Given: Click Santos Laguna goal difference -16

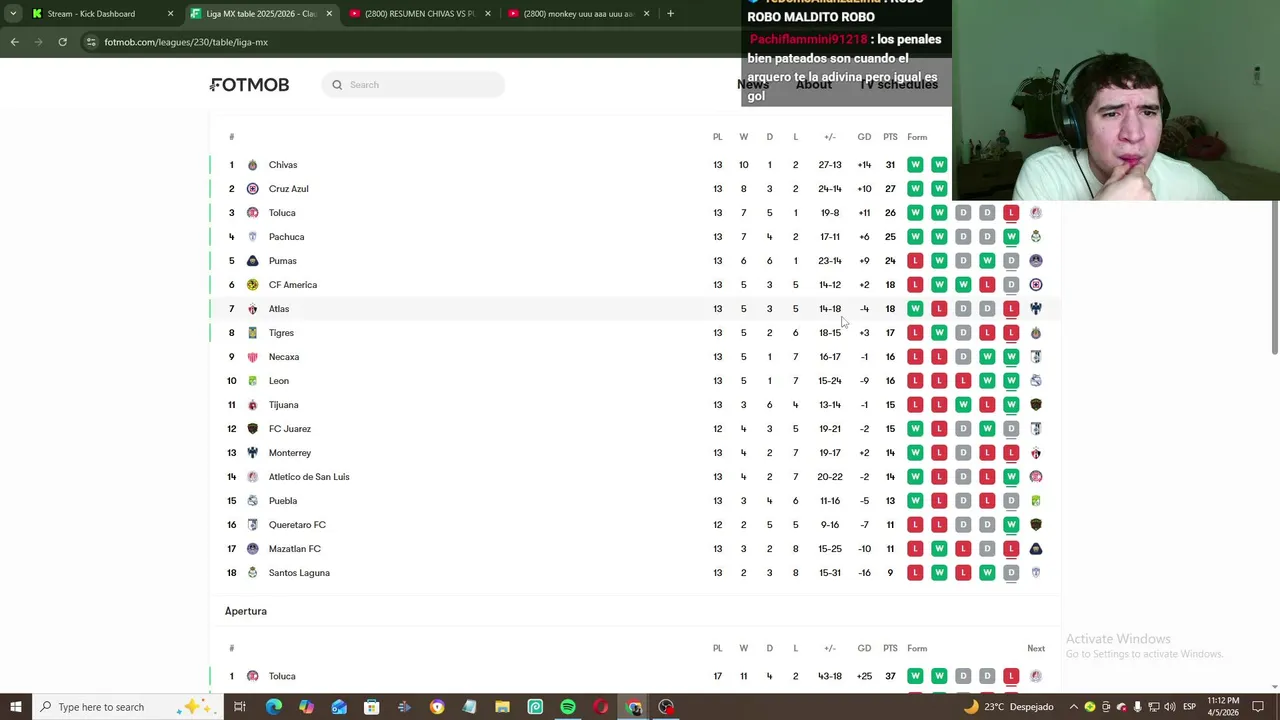Looking at the screenshot, I should tap(864, 573).
